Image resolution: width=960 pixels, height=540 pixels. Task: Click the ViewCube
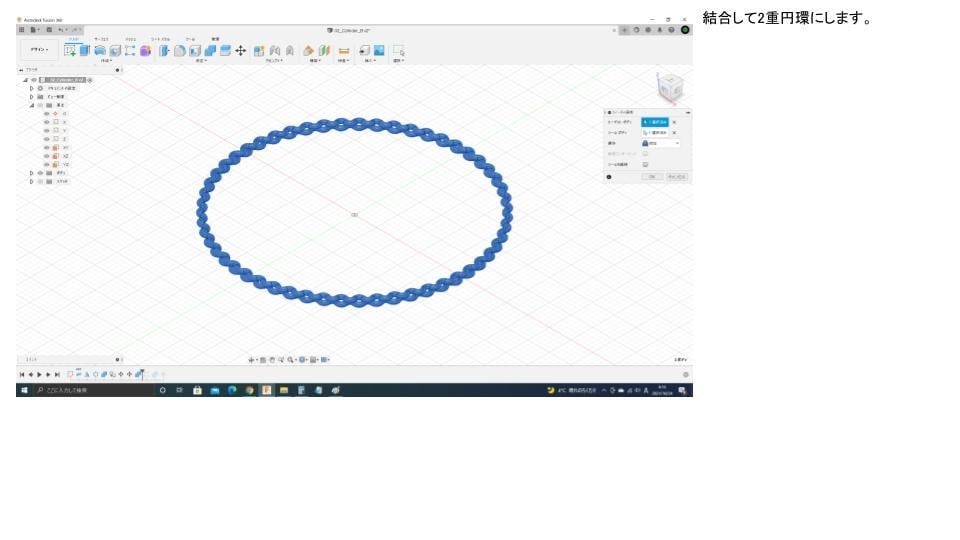[x=670, y=87]
